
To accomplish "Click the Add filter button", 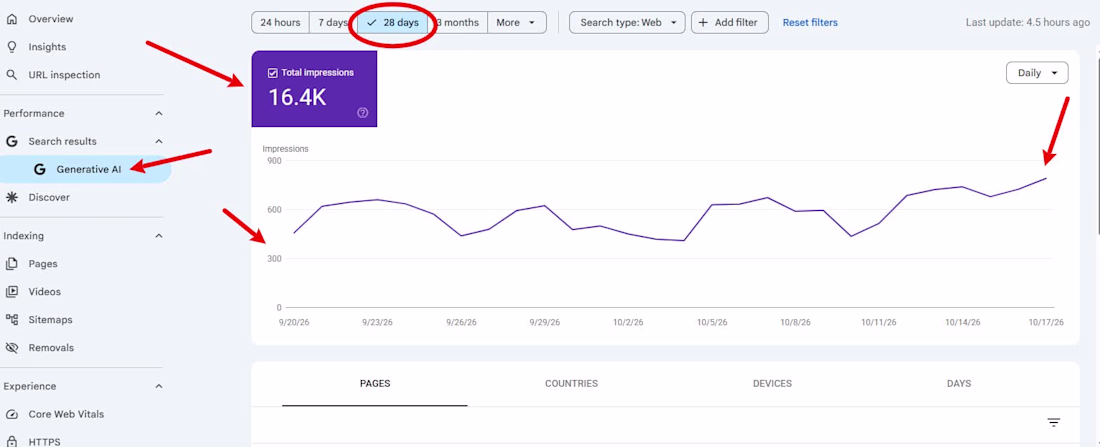I will click(x=730, y=22).
